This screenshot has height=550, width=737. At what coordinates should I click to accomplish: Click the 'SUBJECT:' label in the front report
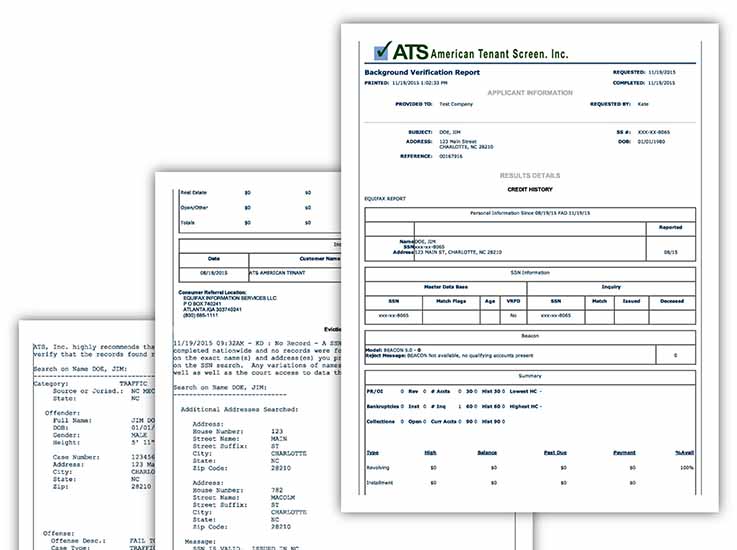(x=420, y=132)
